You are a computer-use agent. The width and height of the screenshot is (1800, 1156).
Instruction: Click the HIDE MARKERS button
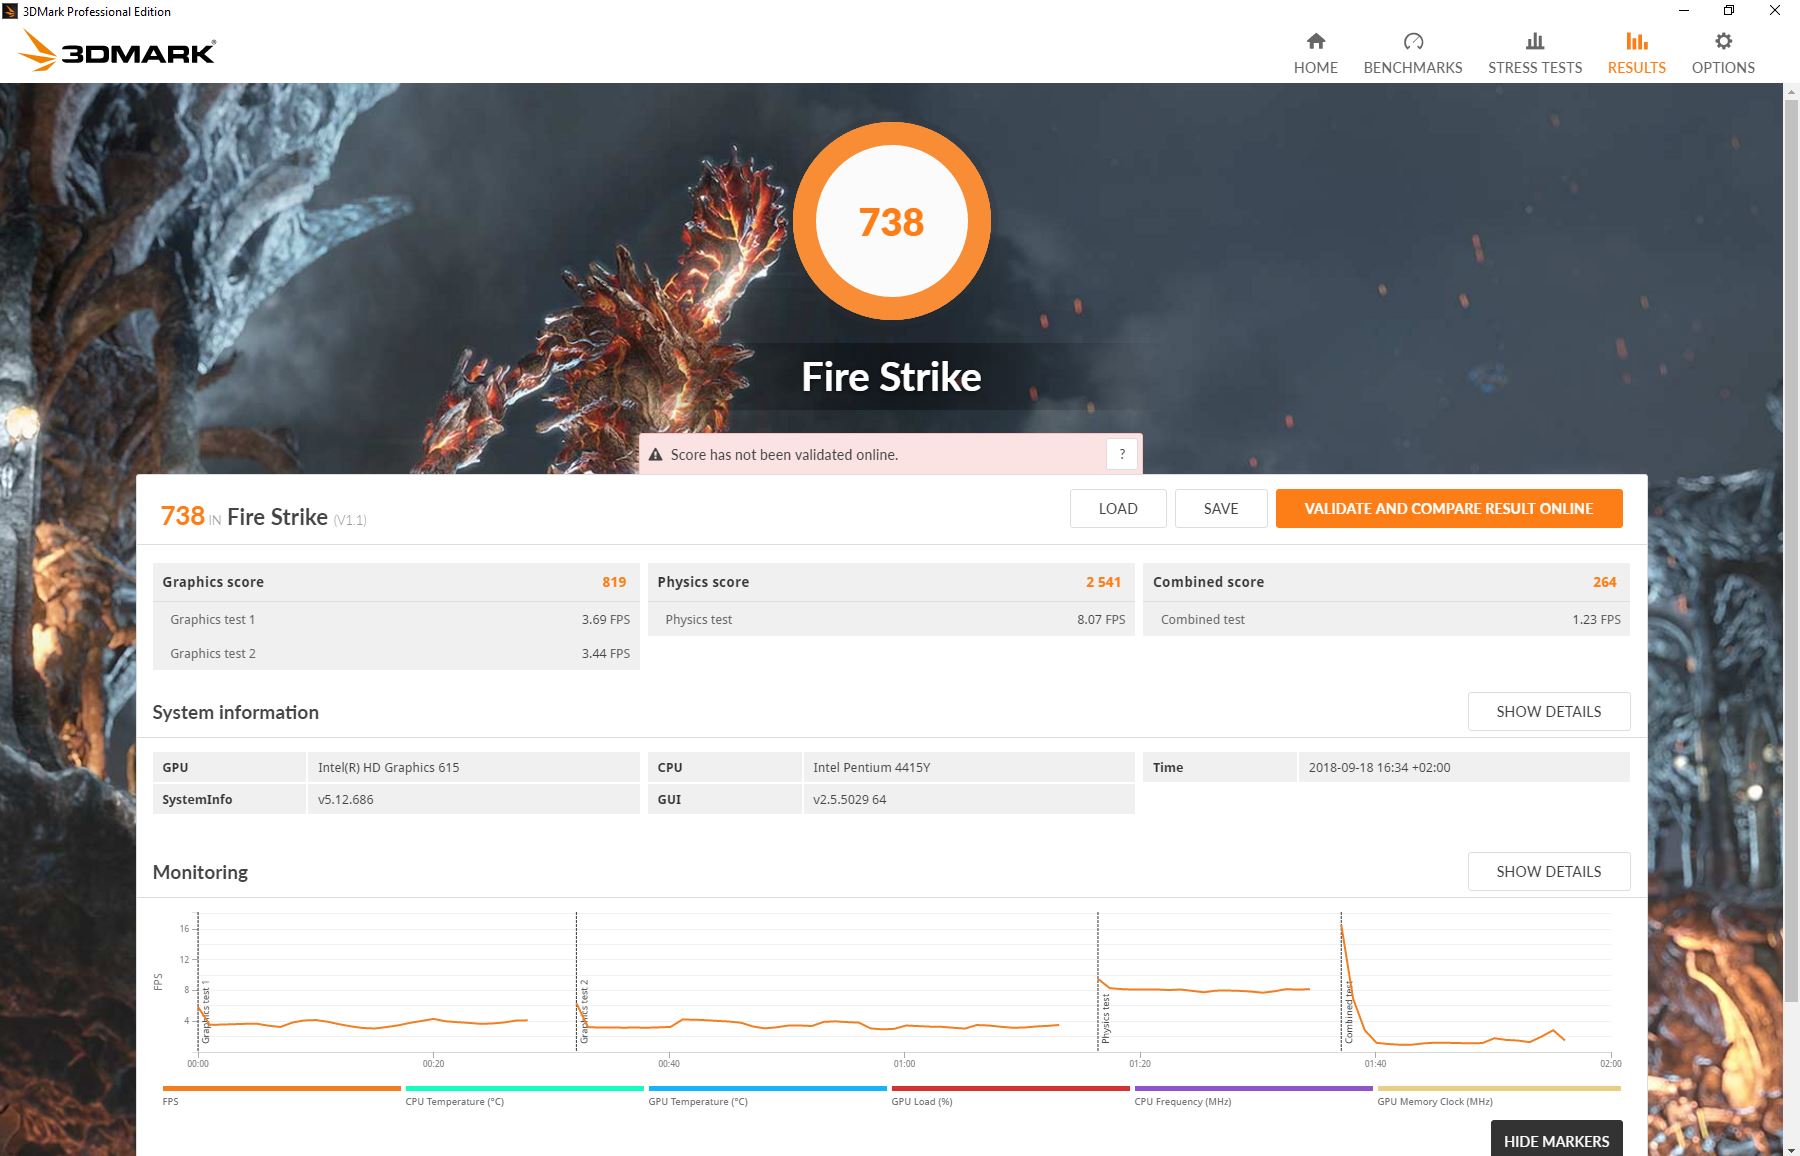tap(1556, 1140)
